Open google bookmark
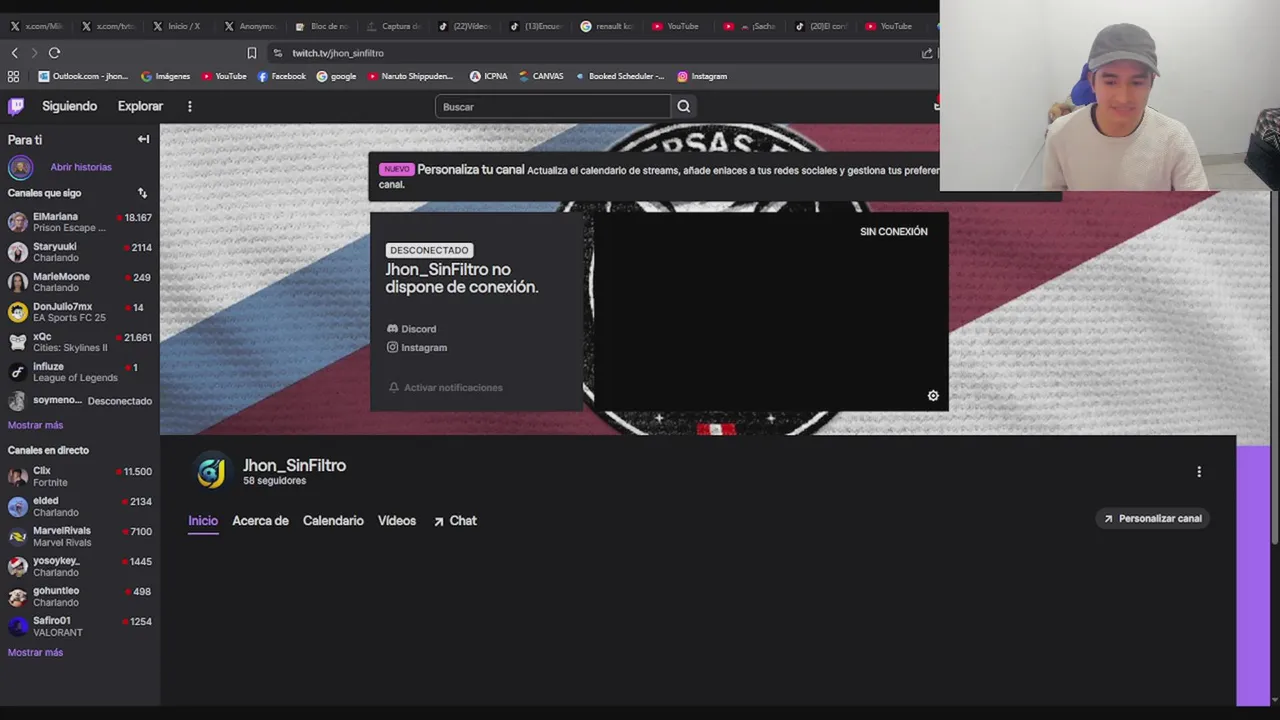 point(337,76)
